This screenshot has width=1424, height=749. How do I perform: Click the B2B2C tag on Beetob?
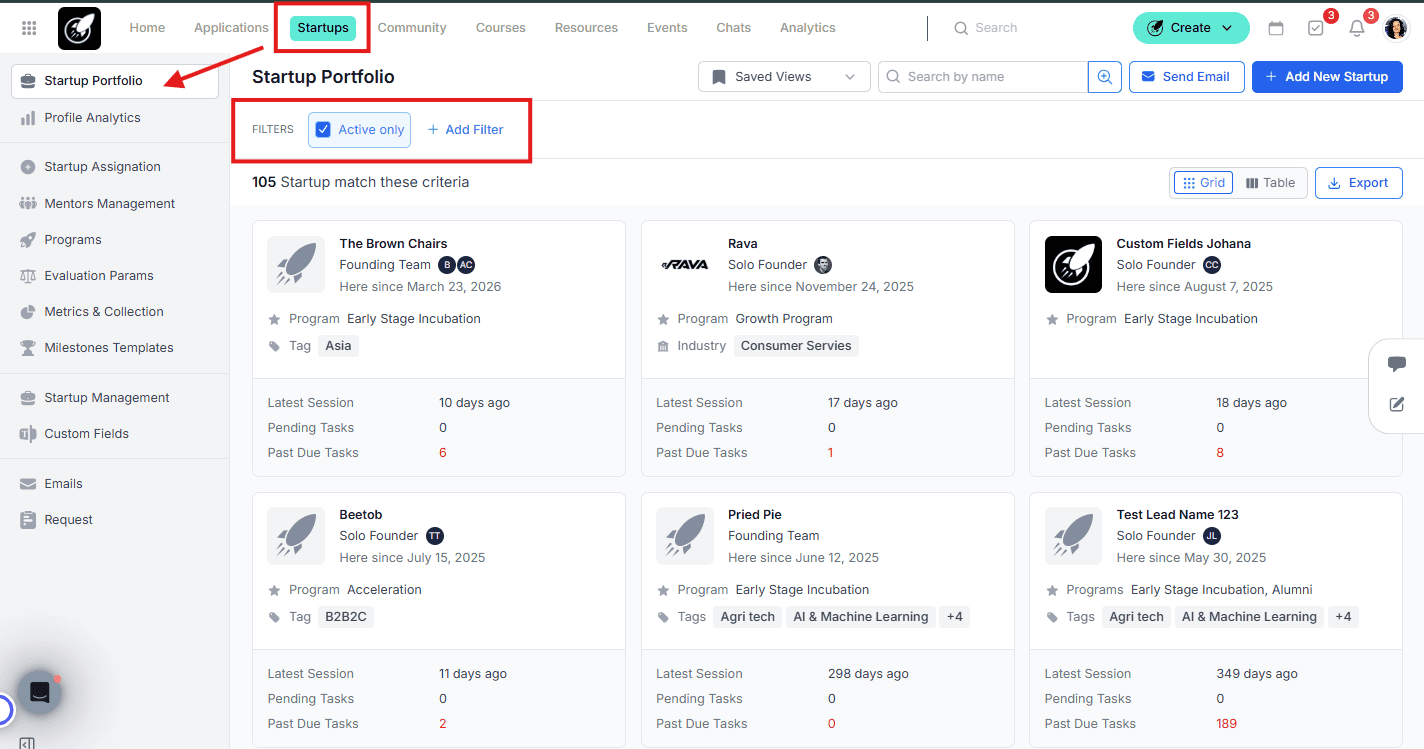(346, 617)
